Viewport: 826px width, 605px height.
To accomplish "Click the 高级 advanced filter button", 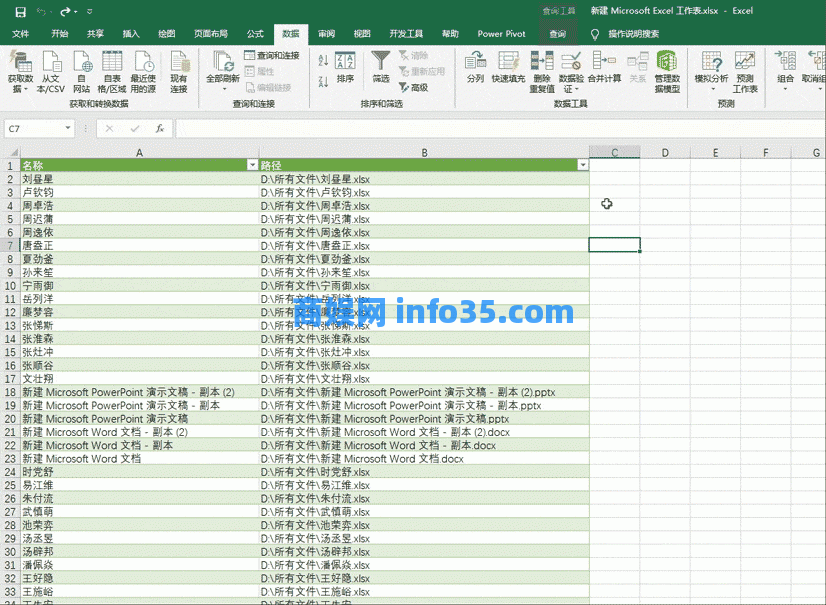I will point(413,87).
